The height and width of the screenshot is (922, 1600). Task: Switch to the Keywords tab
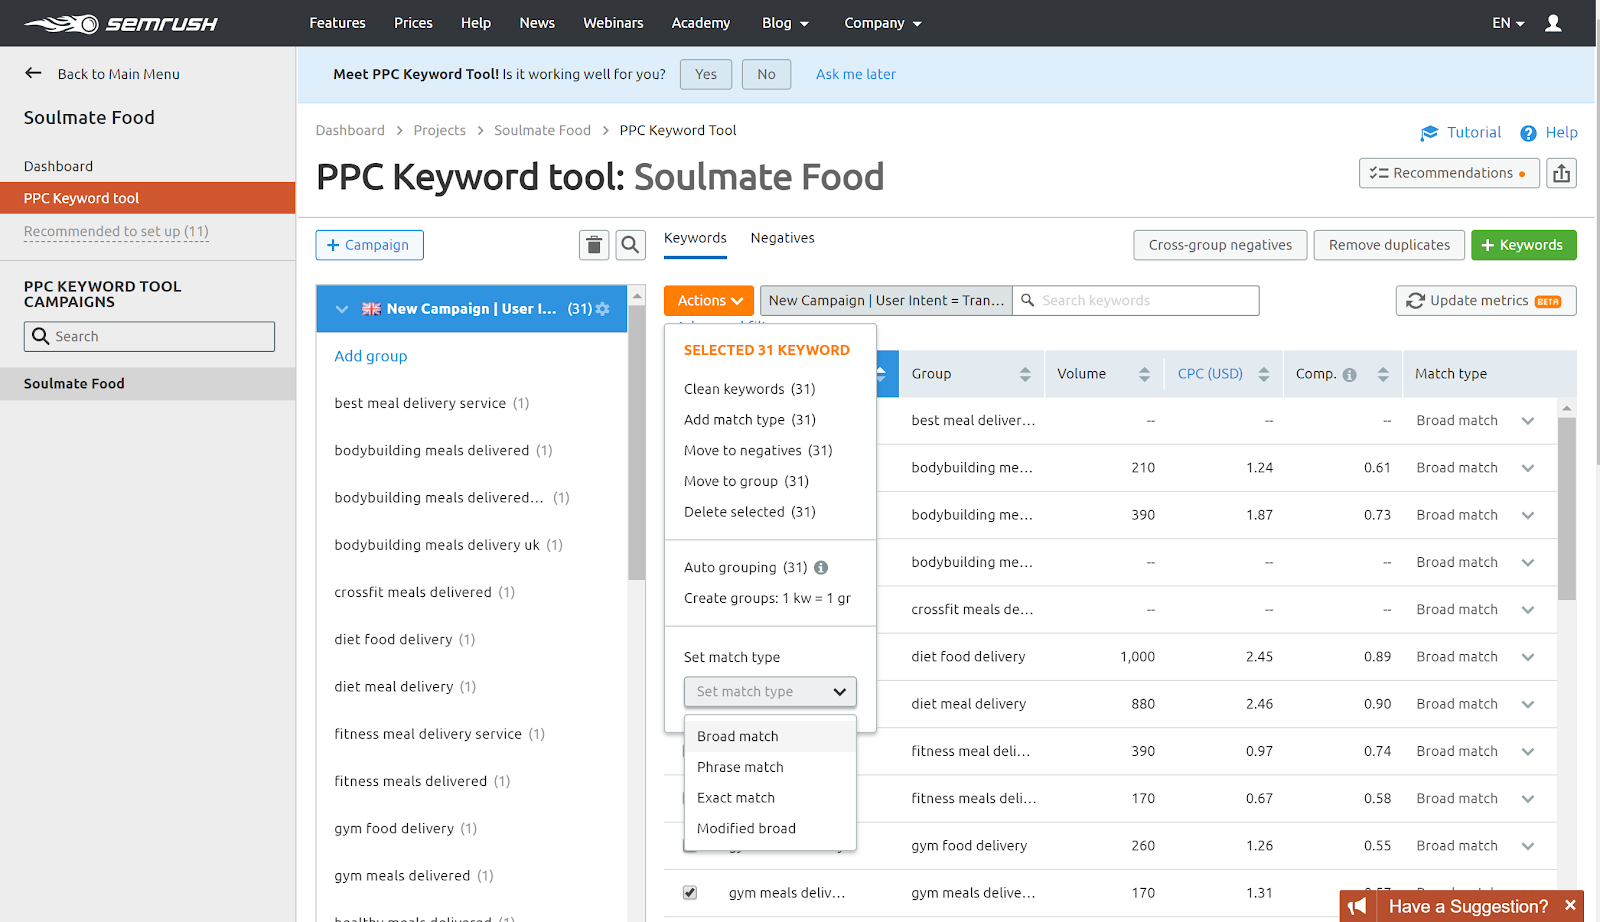[695, 238]
